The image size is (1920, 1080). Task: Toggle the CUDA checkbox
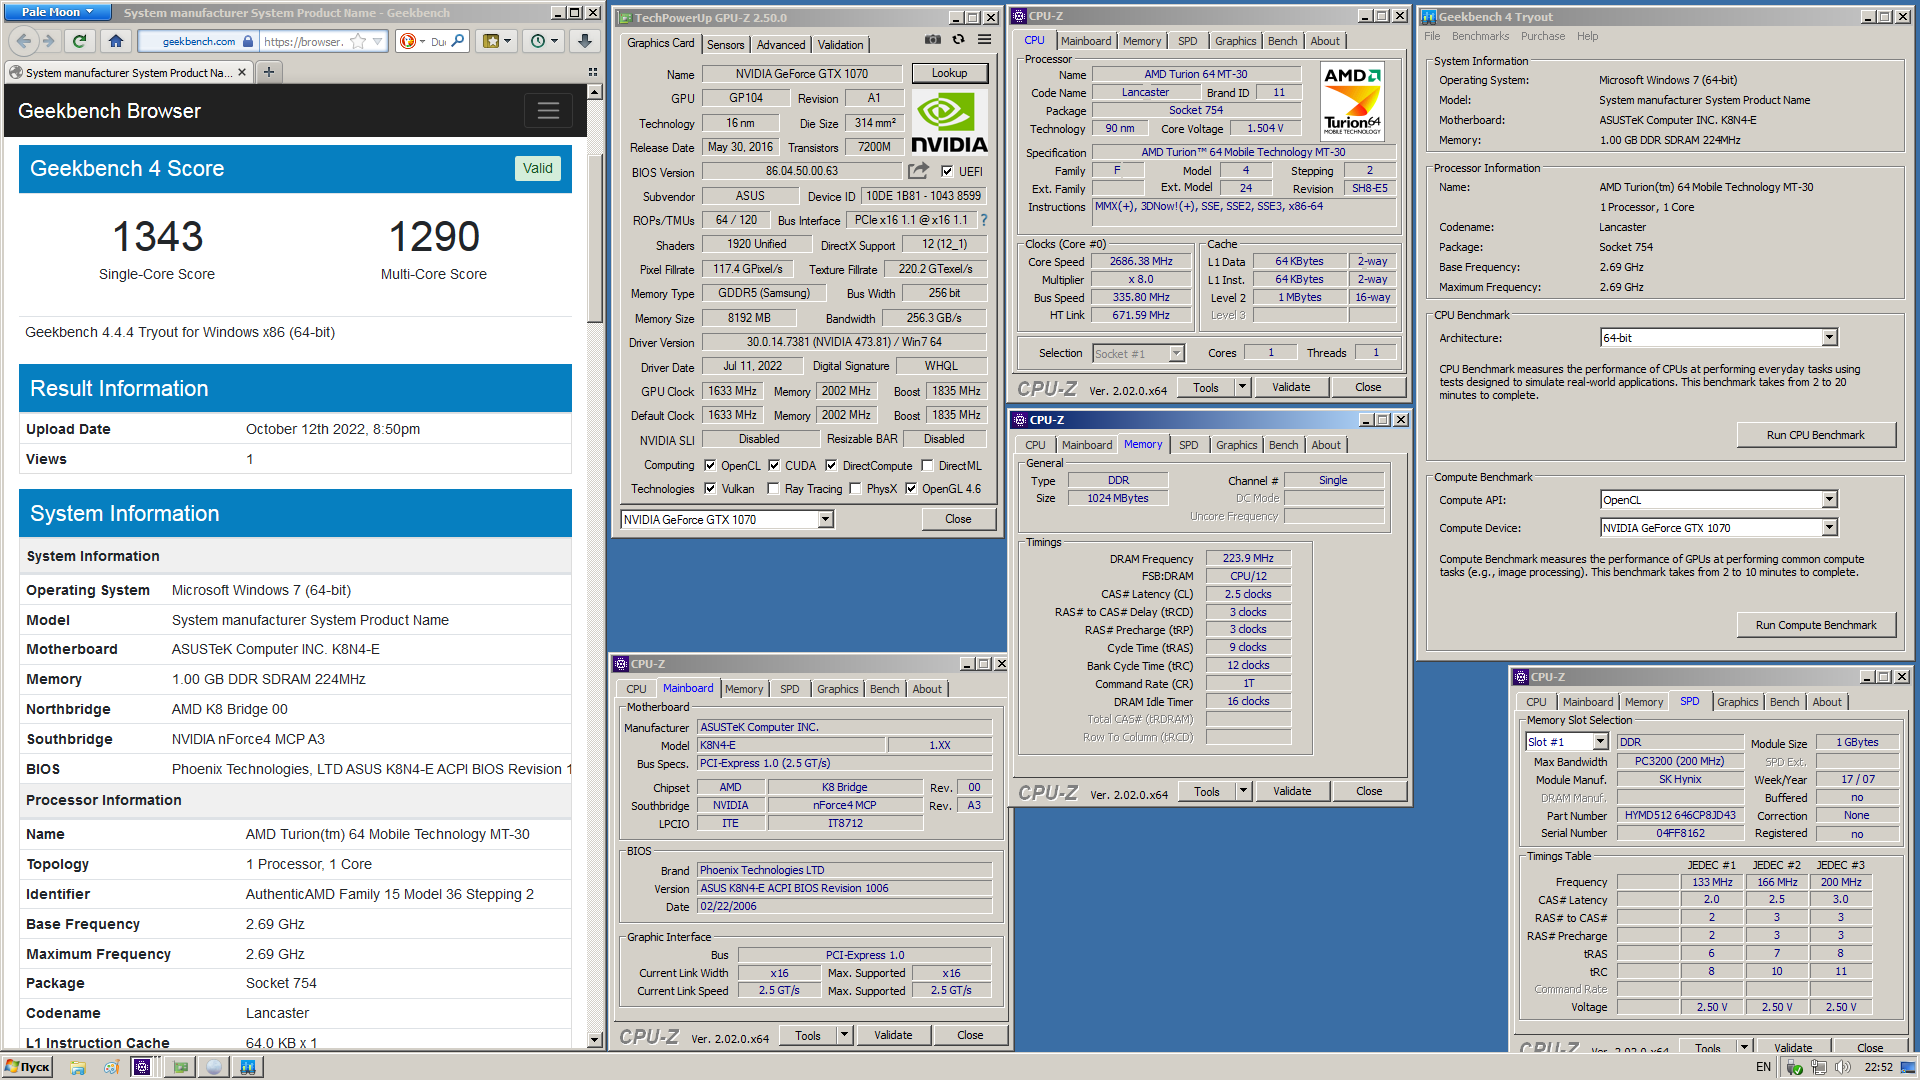point(773,465)
